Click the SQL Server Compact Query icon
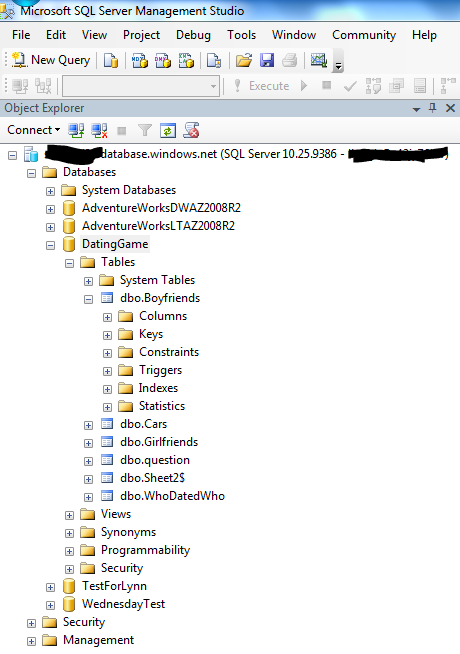Viewport: 460px width, 654px height. pyautogui.click(x=214, y=60)
